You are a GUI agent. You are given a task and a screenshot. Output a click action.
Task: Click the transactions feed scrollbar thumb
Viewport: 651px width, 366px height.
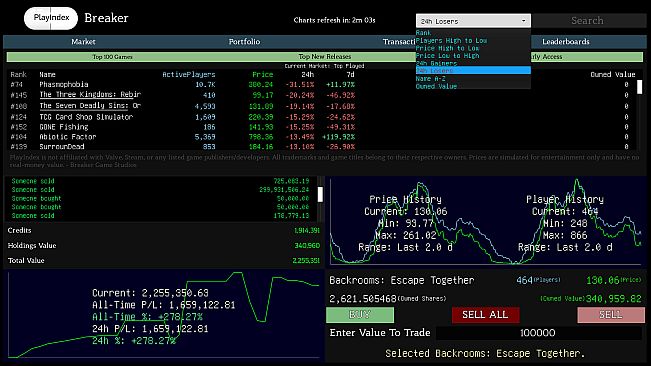pos(320,195)
